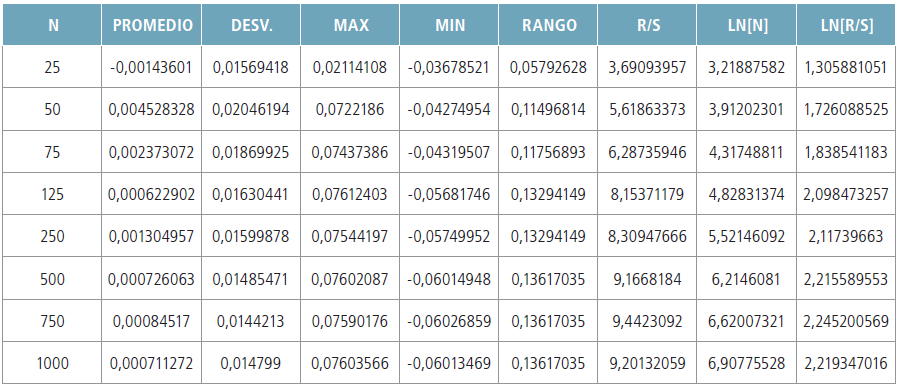This screenshot has height=387, width=901.
Task: Click max value 0,07544197
Action: click(351, 236)
